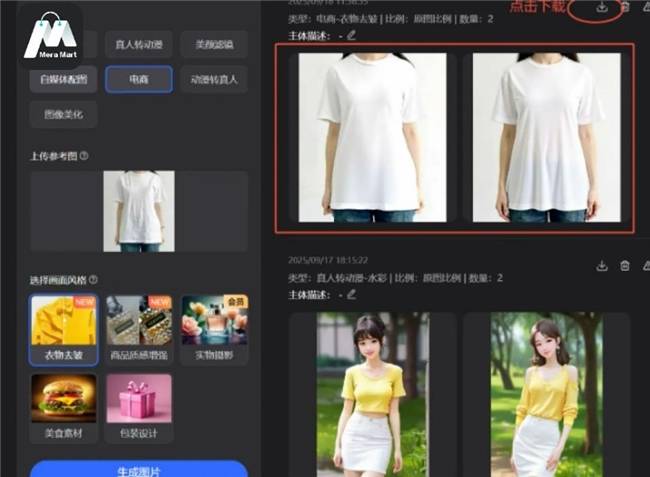Choose the 动漫转真人 category
The width and height of the screenshot is (650, 477).
pos(213,79)
